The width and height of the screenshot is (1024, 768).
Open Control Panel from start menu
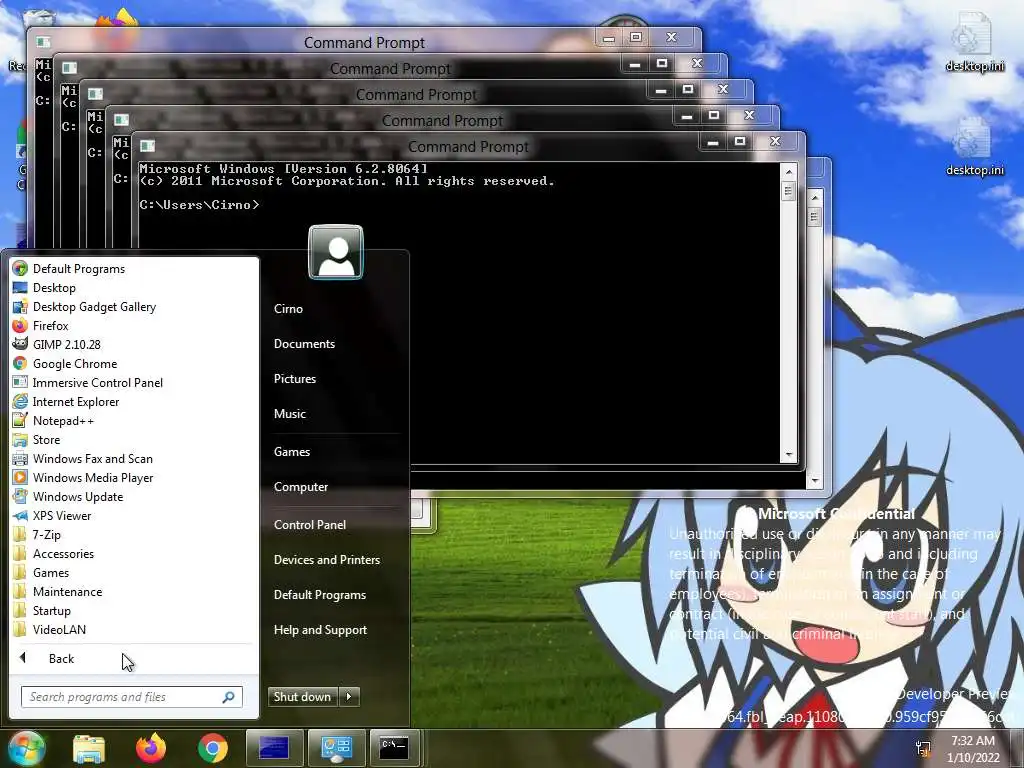(310, 524)
